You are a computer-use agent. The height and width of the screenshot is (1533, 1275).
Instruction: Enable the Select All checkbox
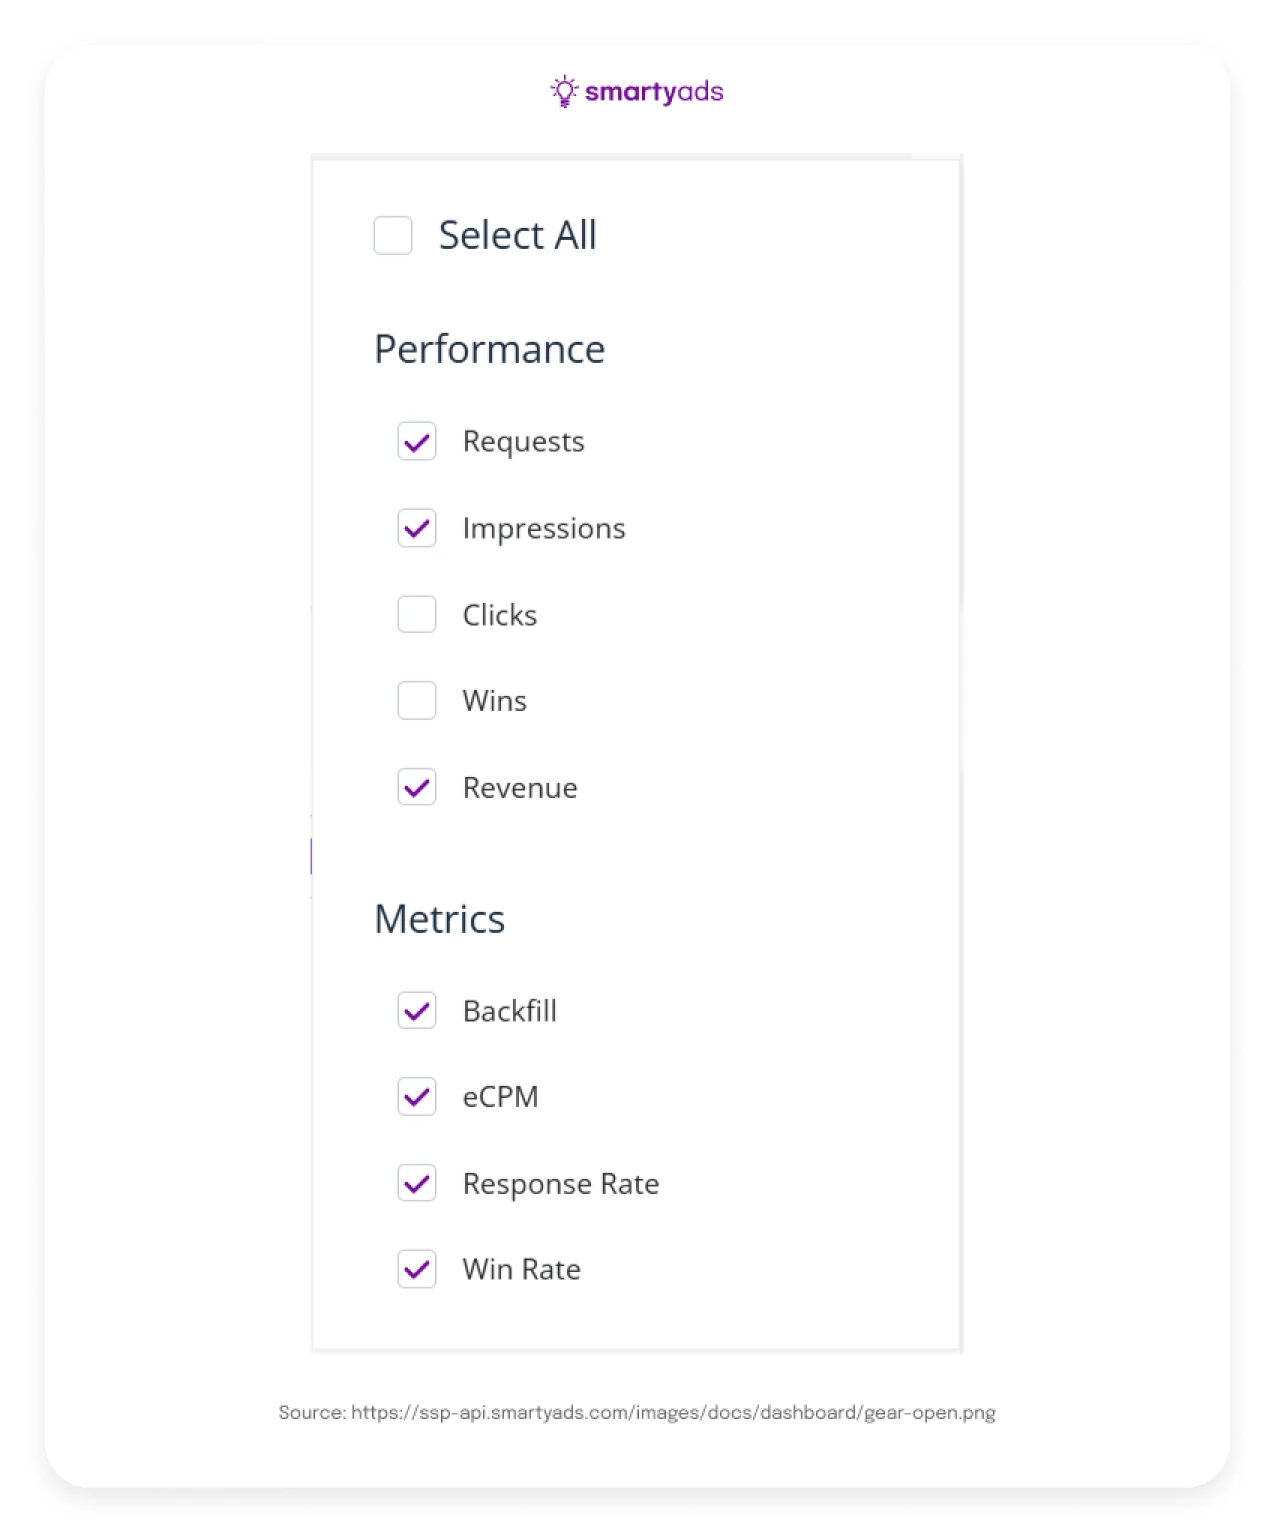(392, 235)
